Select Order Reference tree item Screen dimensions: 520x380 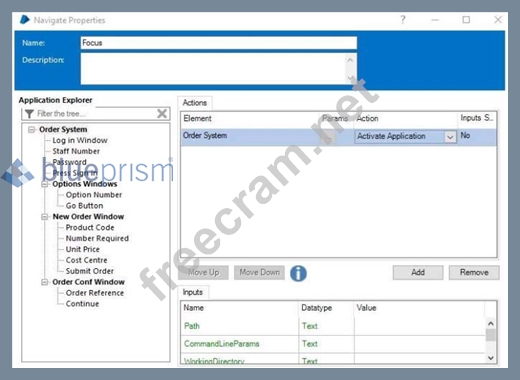(95, 293)
